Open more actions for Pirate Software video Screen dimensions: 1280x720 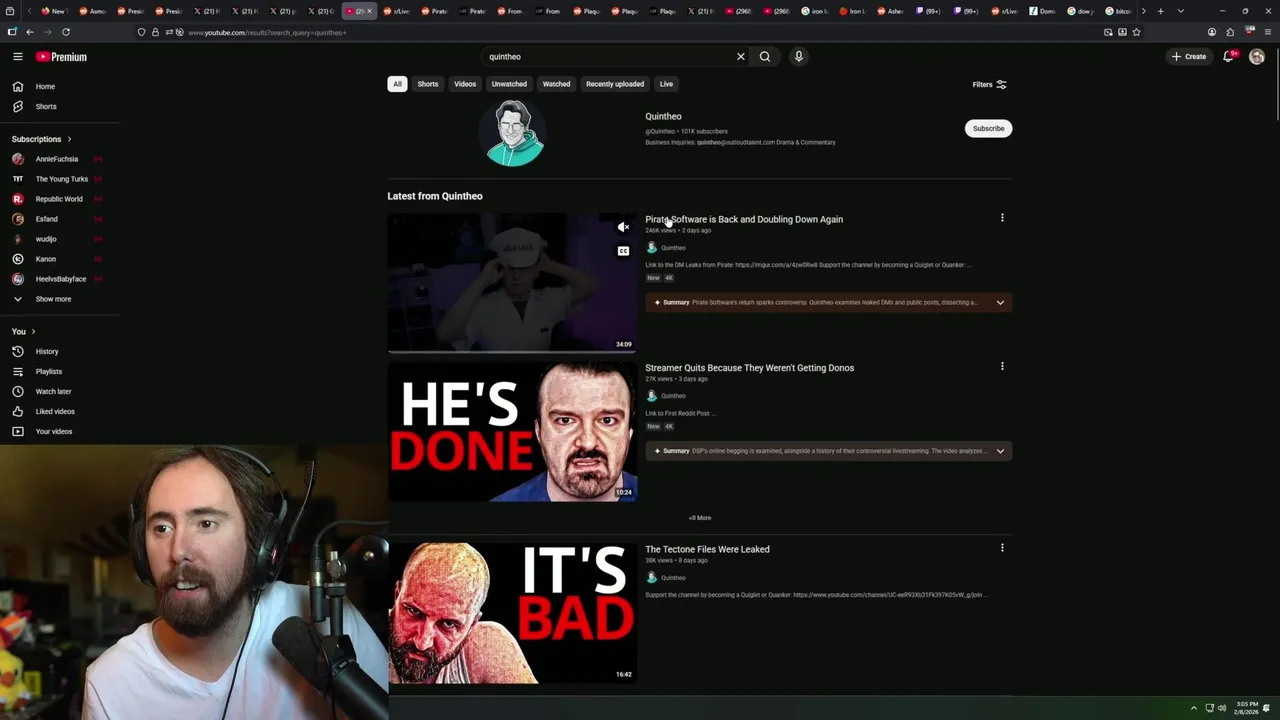click(1002, 218)
